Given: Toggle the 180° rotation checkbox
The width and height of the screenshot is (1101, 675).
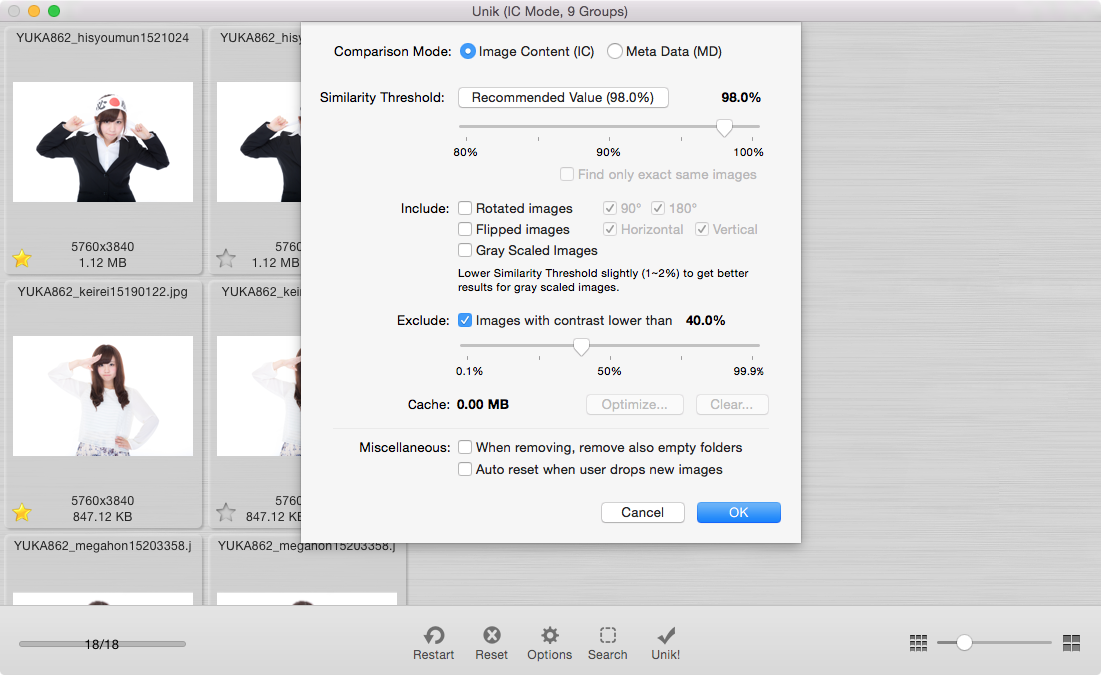Looking at the screenshot, I should point(658,208).
